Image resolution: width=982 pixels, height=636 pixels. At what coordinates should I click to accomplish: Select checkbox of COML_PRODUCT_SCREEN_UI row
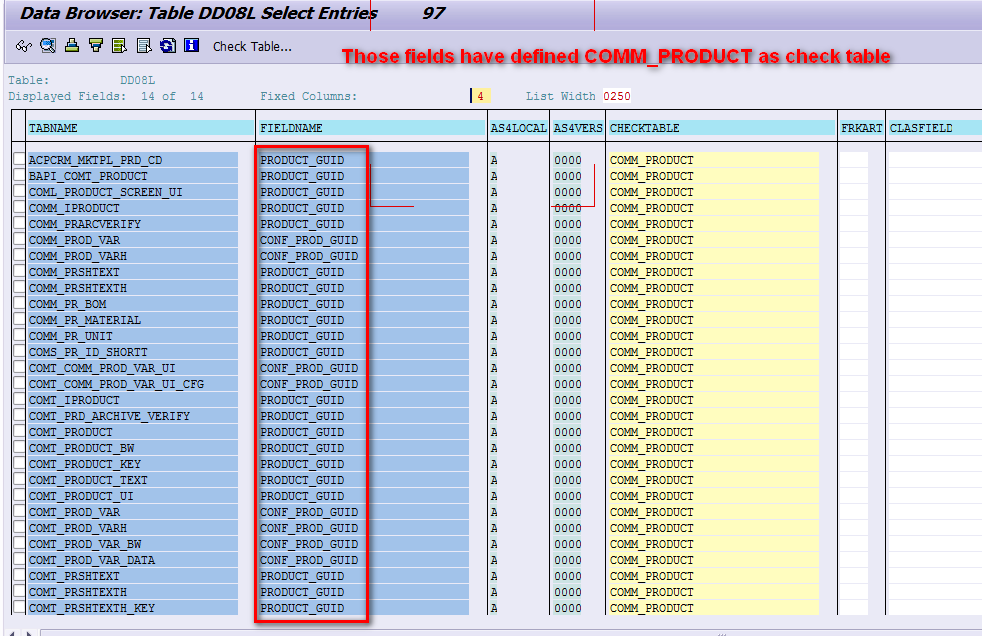pyautogui.click(x=19, y=192)
